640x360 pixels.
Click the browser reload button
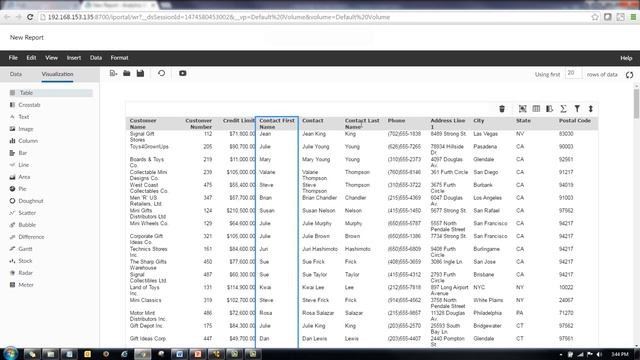coord(30,17)
